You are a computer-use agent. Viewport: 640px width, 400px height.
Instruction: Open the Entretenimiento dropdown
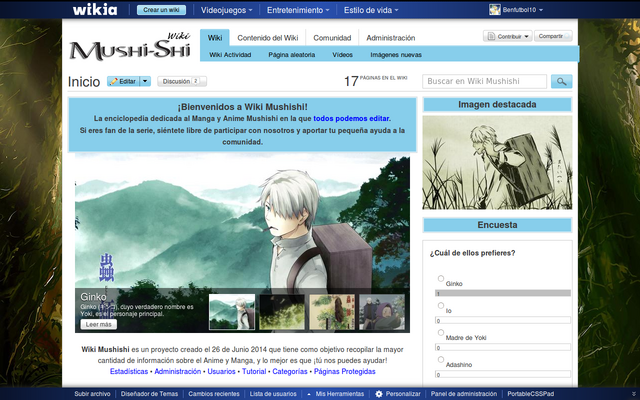(298, 10)
